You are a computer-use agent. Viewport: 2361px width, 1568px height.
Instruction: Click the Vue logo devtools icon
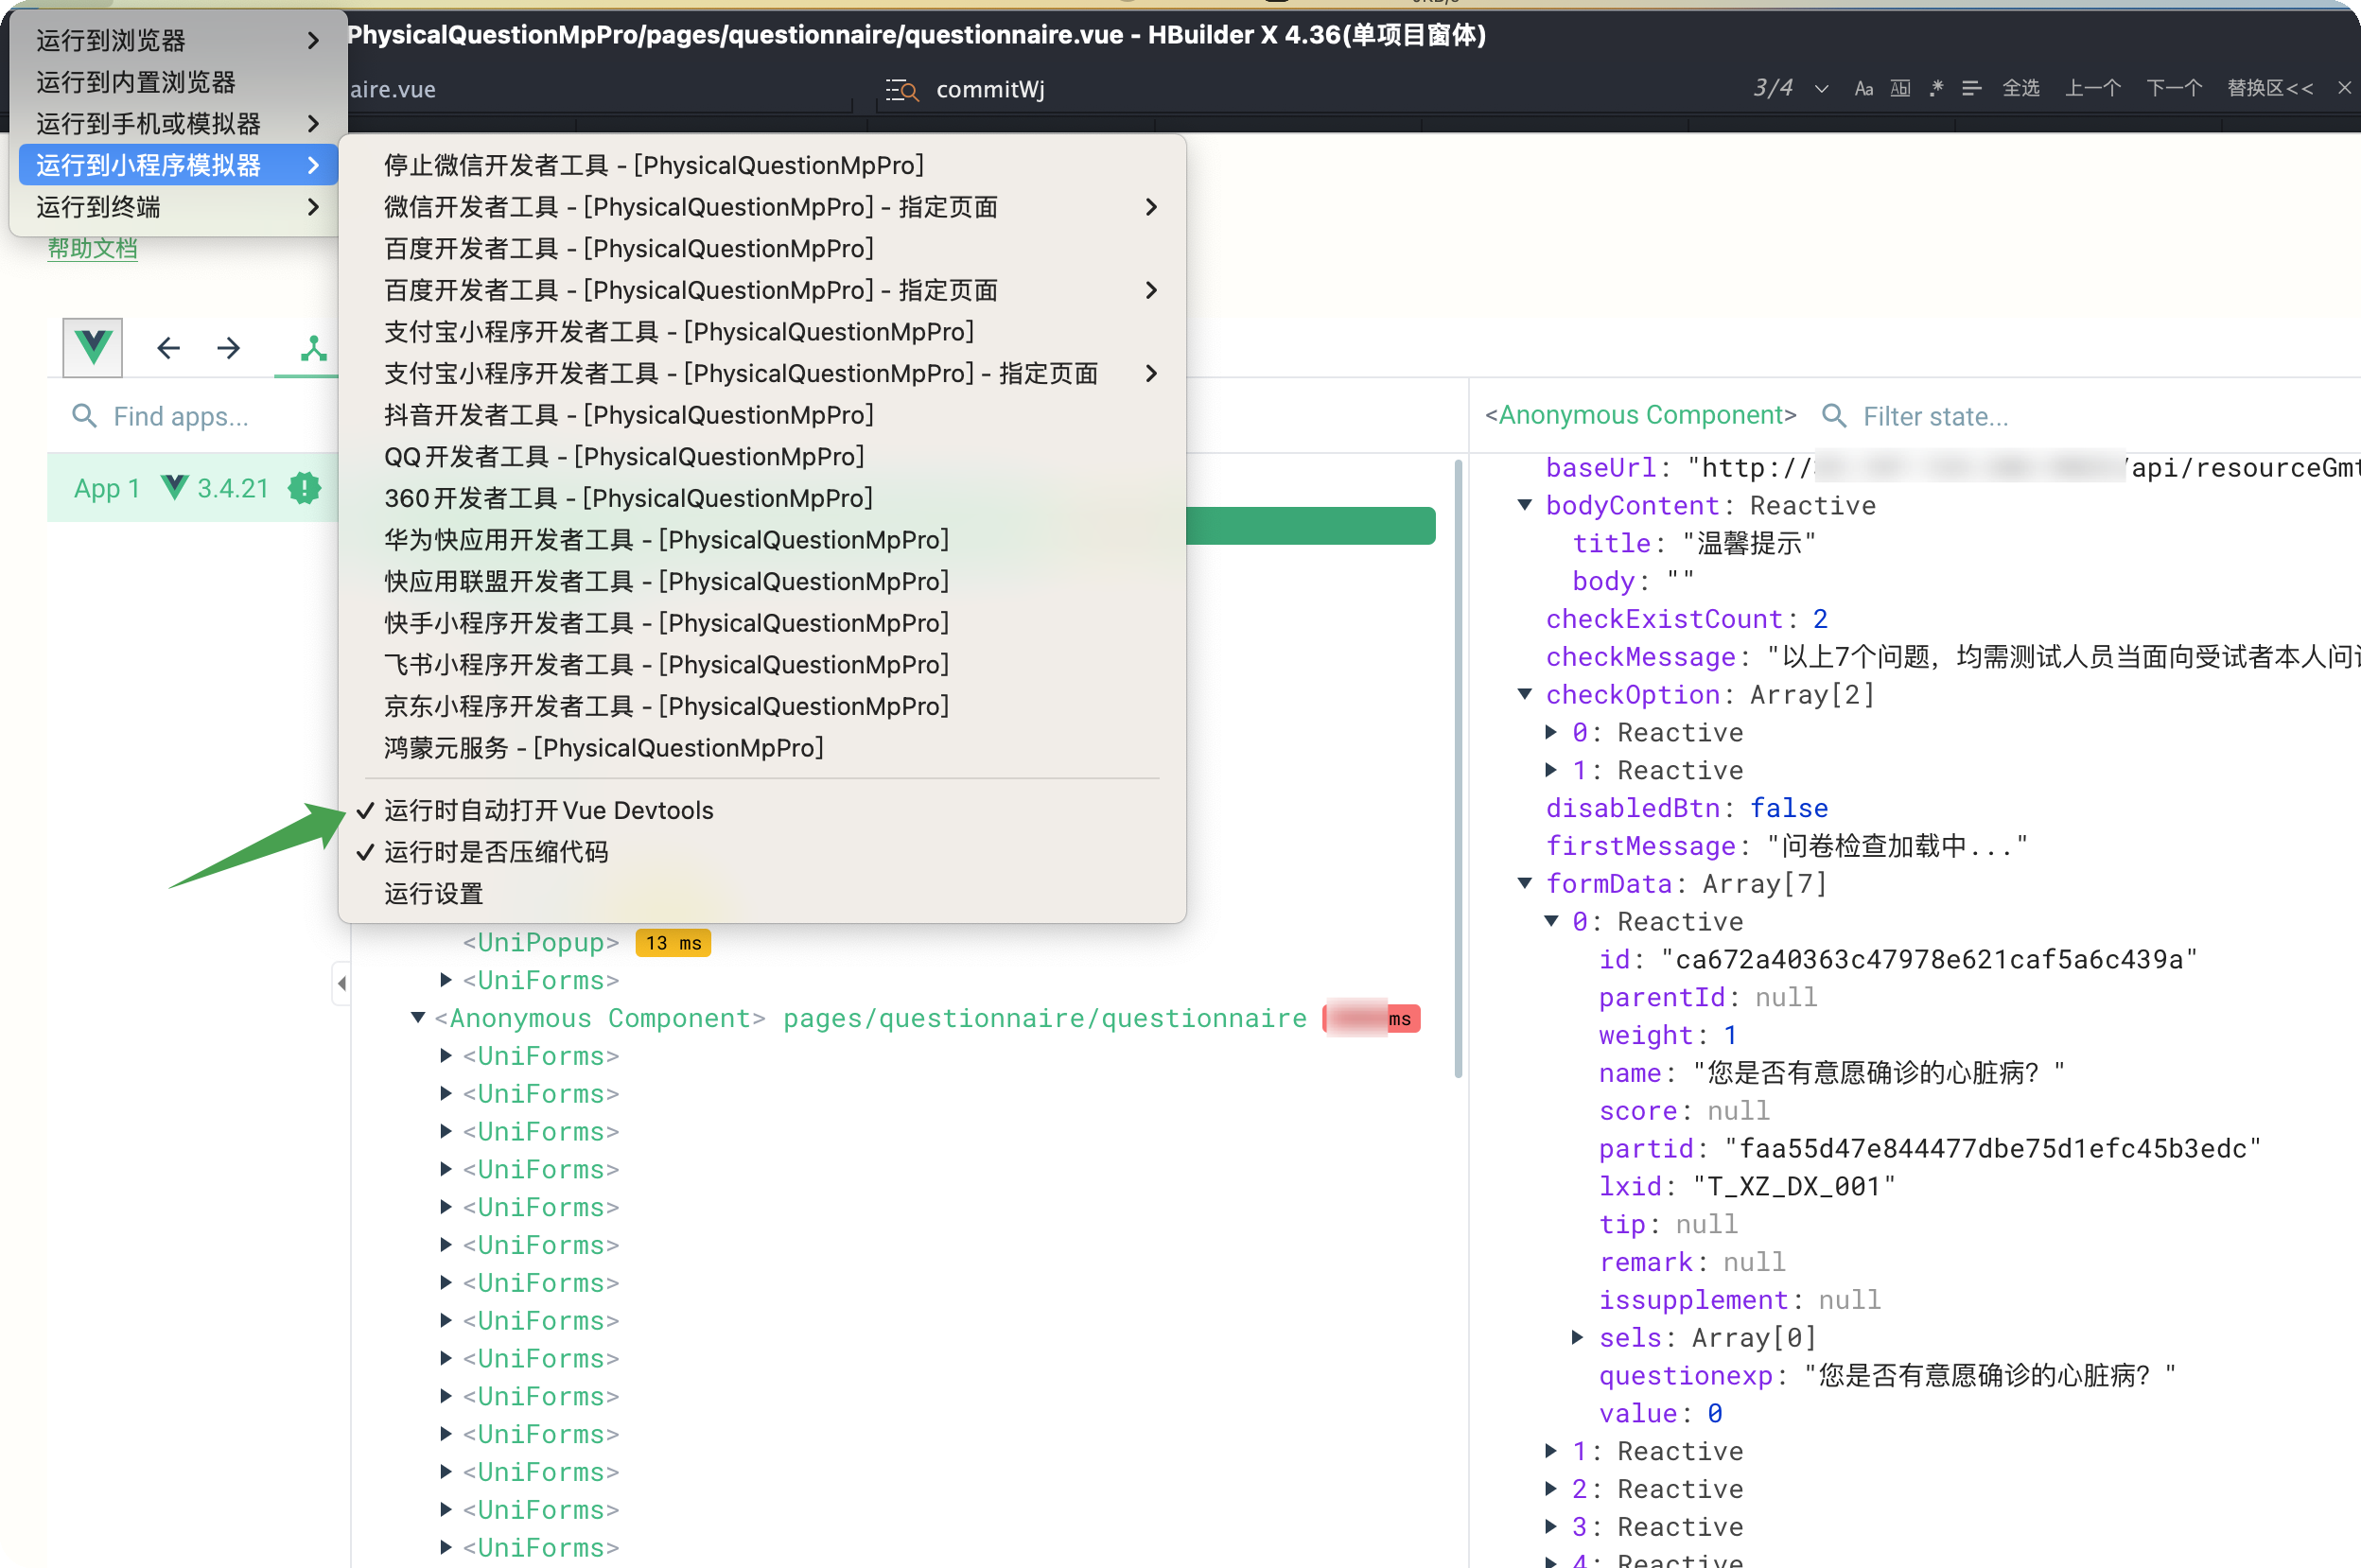[x=93, y=347]
